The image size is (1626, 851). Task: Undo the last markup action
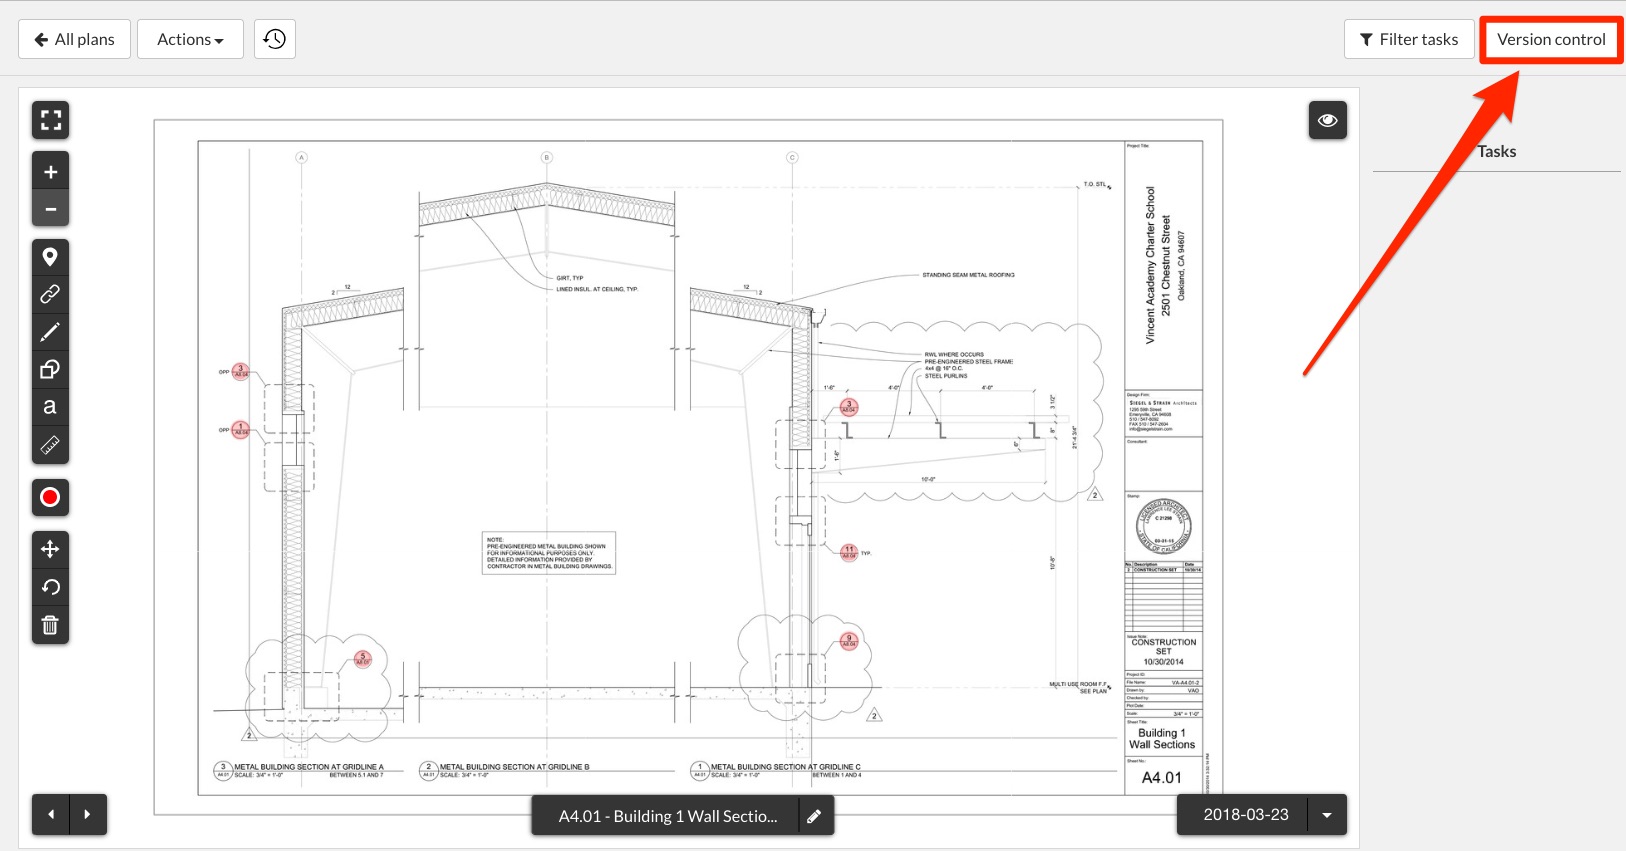[x=50, y=587]
